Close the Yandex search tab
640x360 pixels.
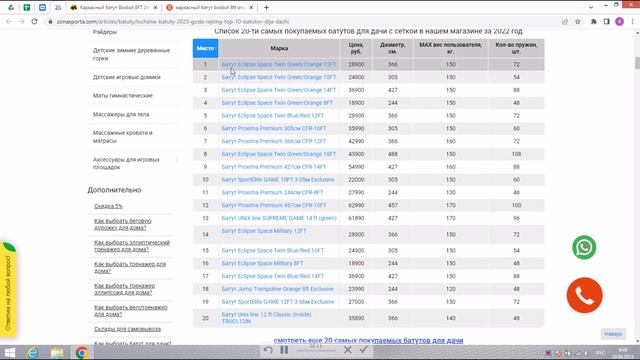click(x=251, y=7)
